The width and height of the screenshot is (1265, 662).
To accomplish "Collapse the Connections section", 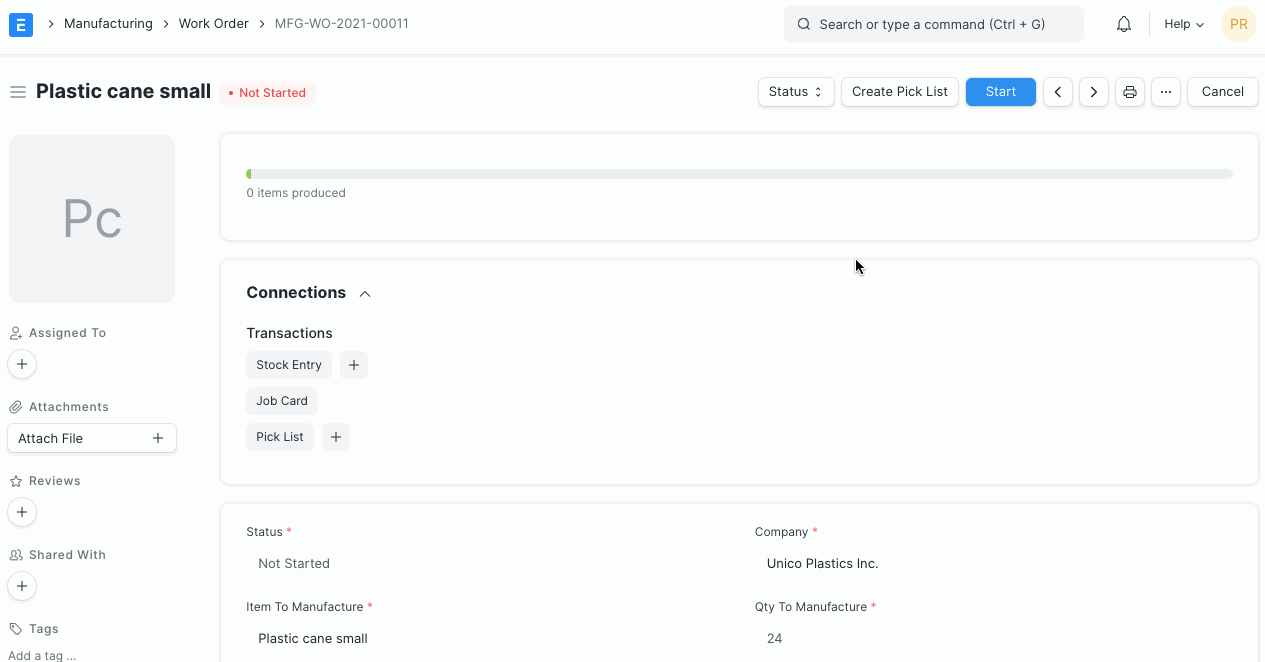I will (x=365, y=293).
